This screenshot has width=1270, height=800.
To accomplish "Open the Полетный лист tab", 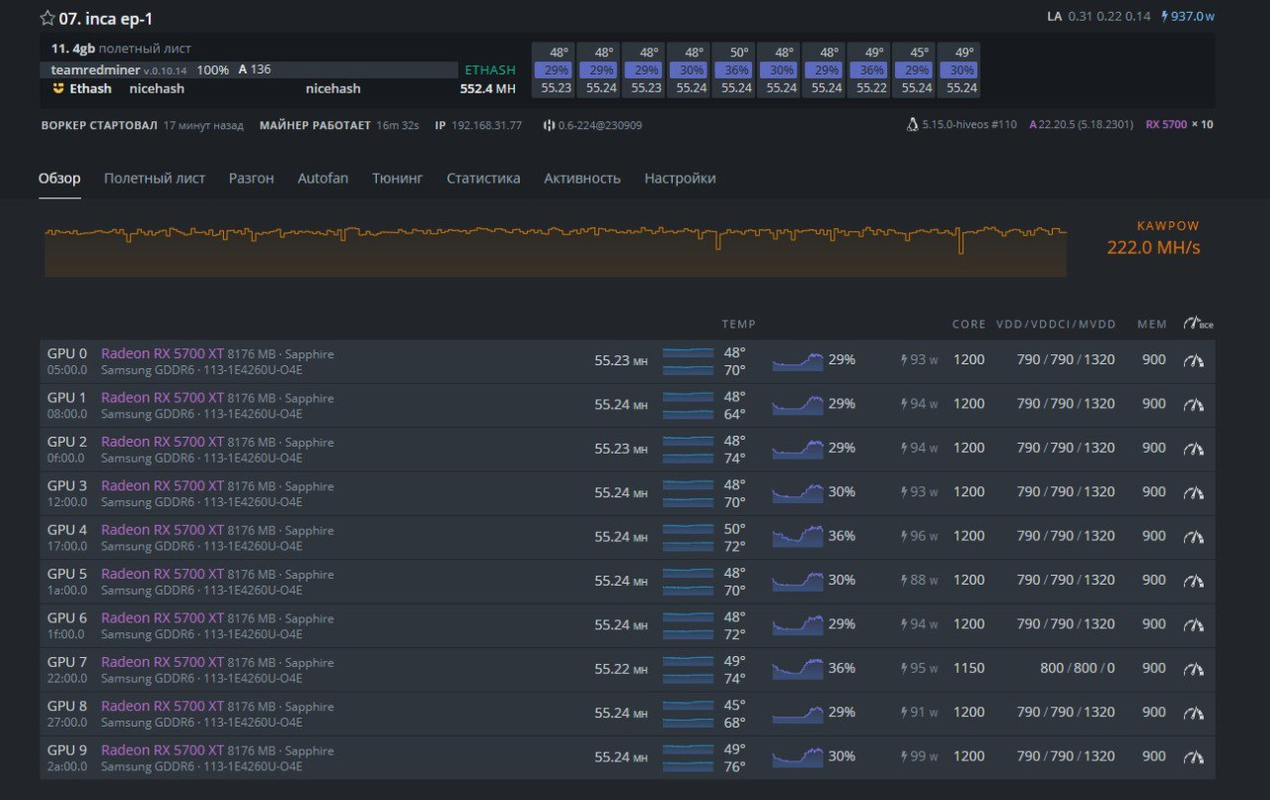I will point(154,178).
